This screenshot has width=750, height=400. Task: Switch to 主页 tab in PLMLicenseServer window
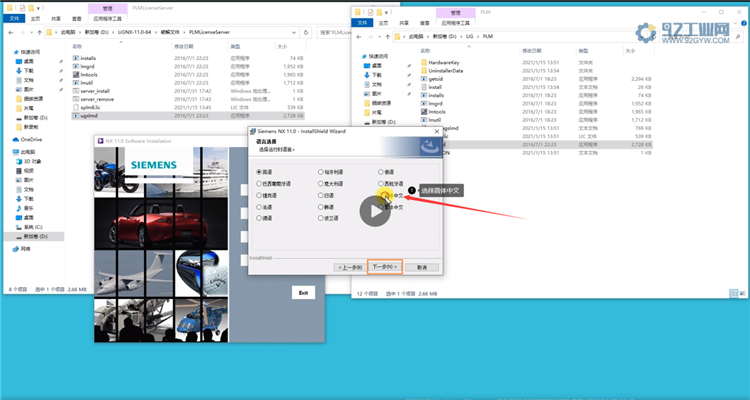[35, 19]
